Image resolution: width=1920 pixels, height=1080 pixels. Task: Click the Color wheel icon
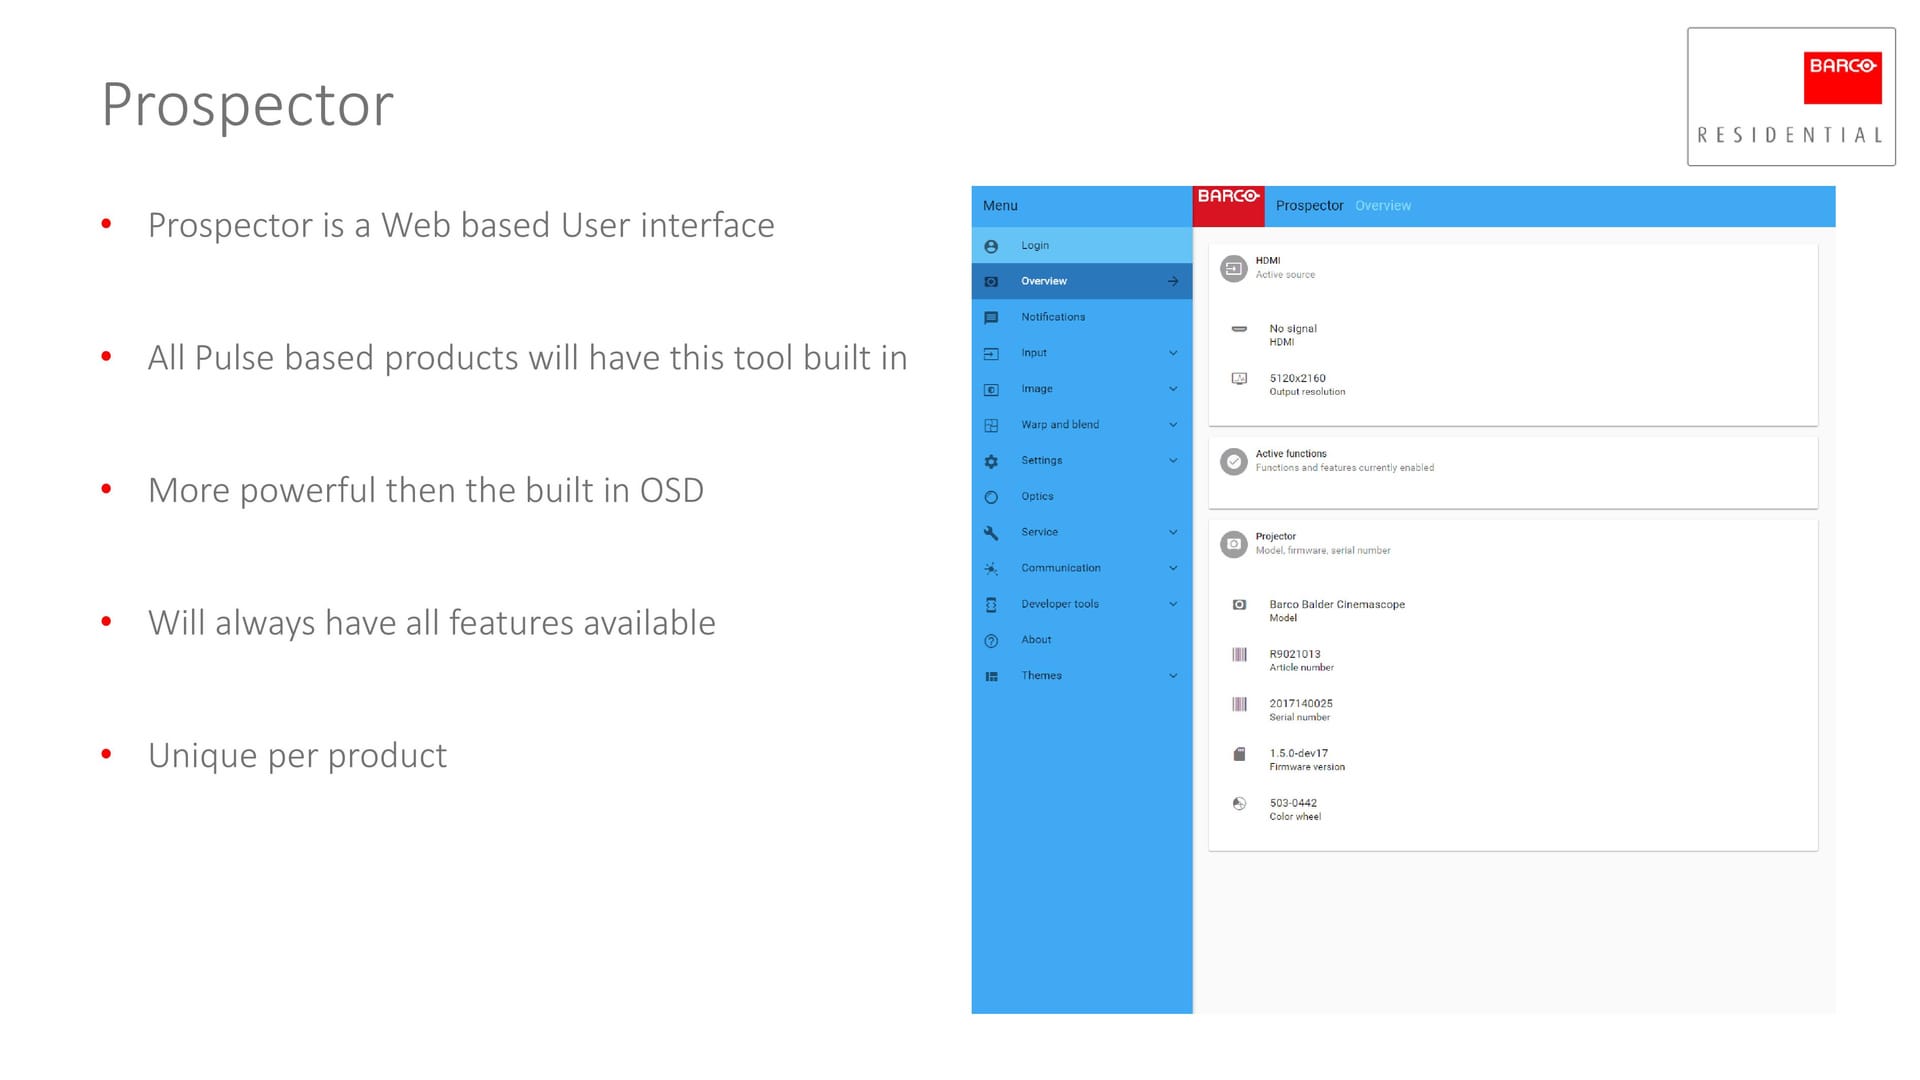[1239, 804]
